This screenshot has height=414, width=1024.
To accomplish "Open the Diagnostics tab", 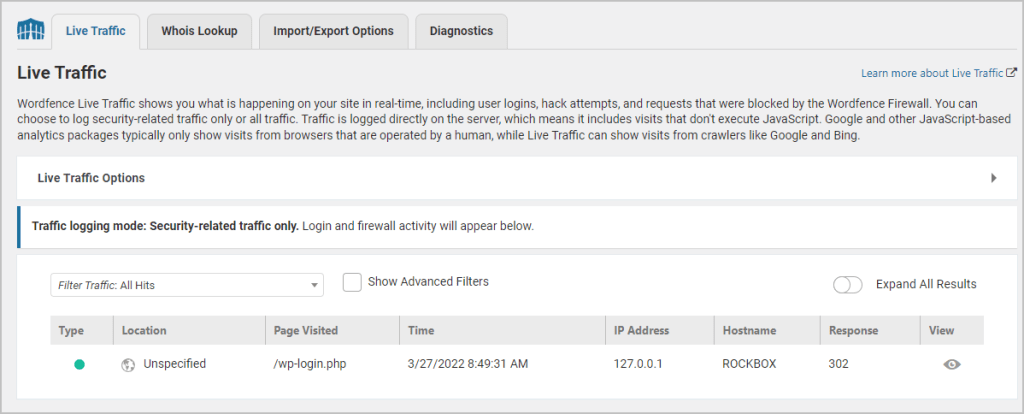I will click(461, 31).
